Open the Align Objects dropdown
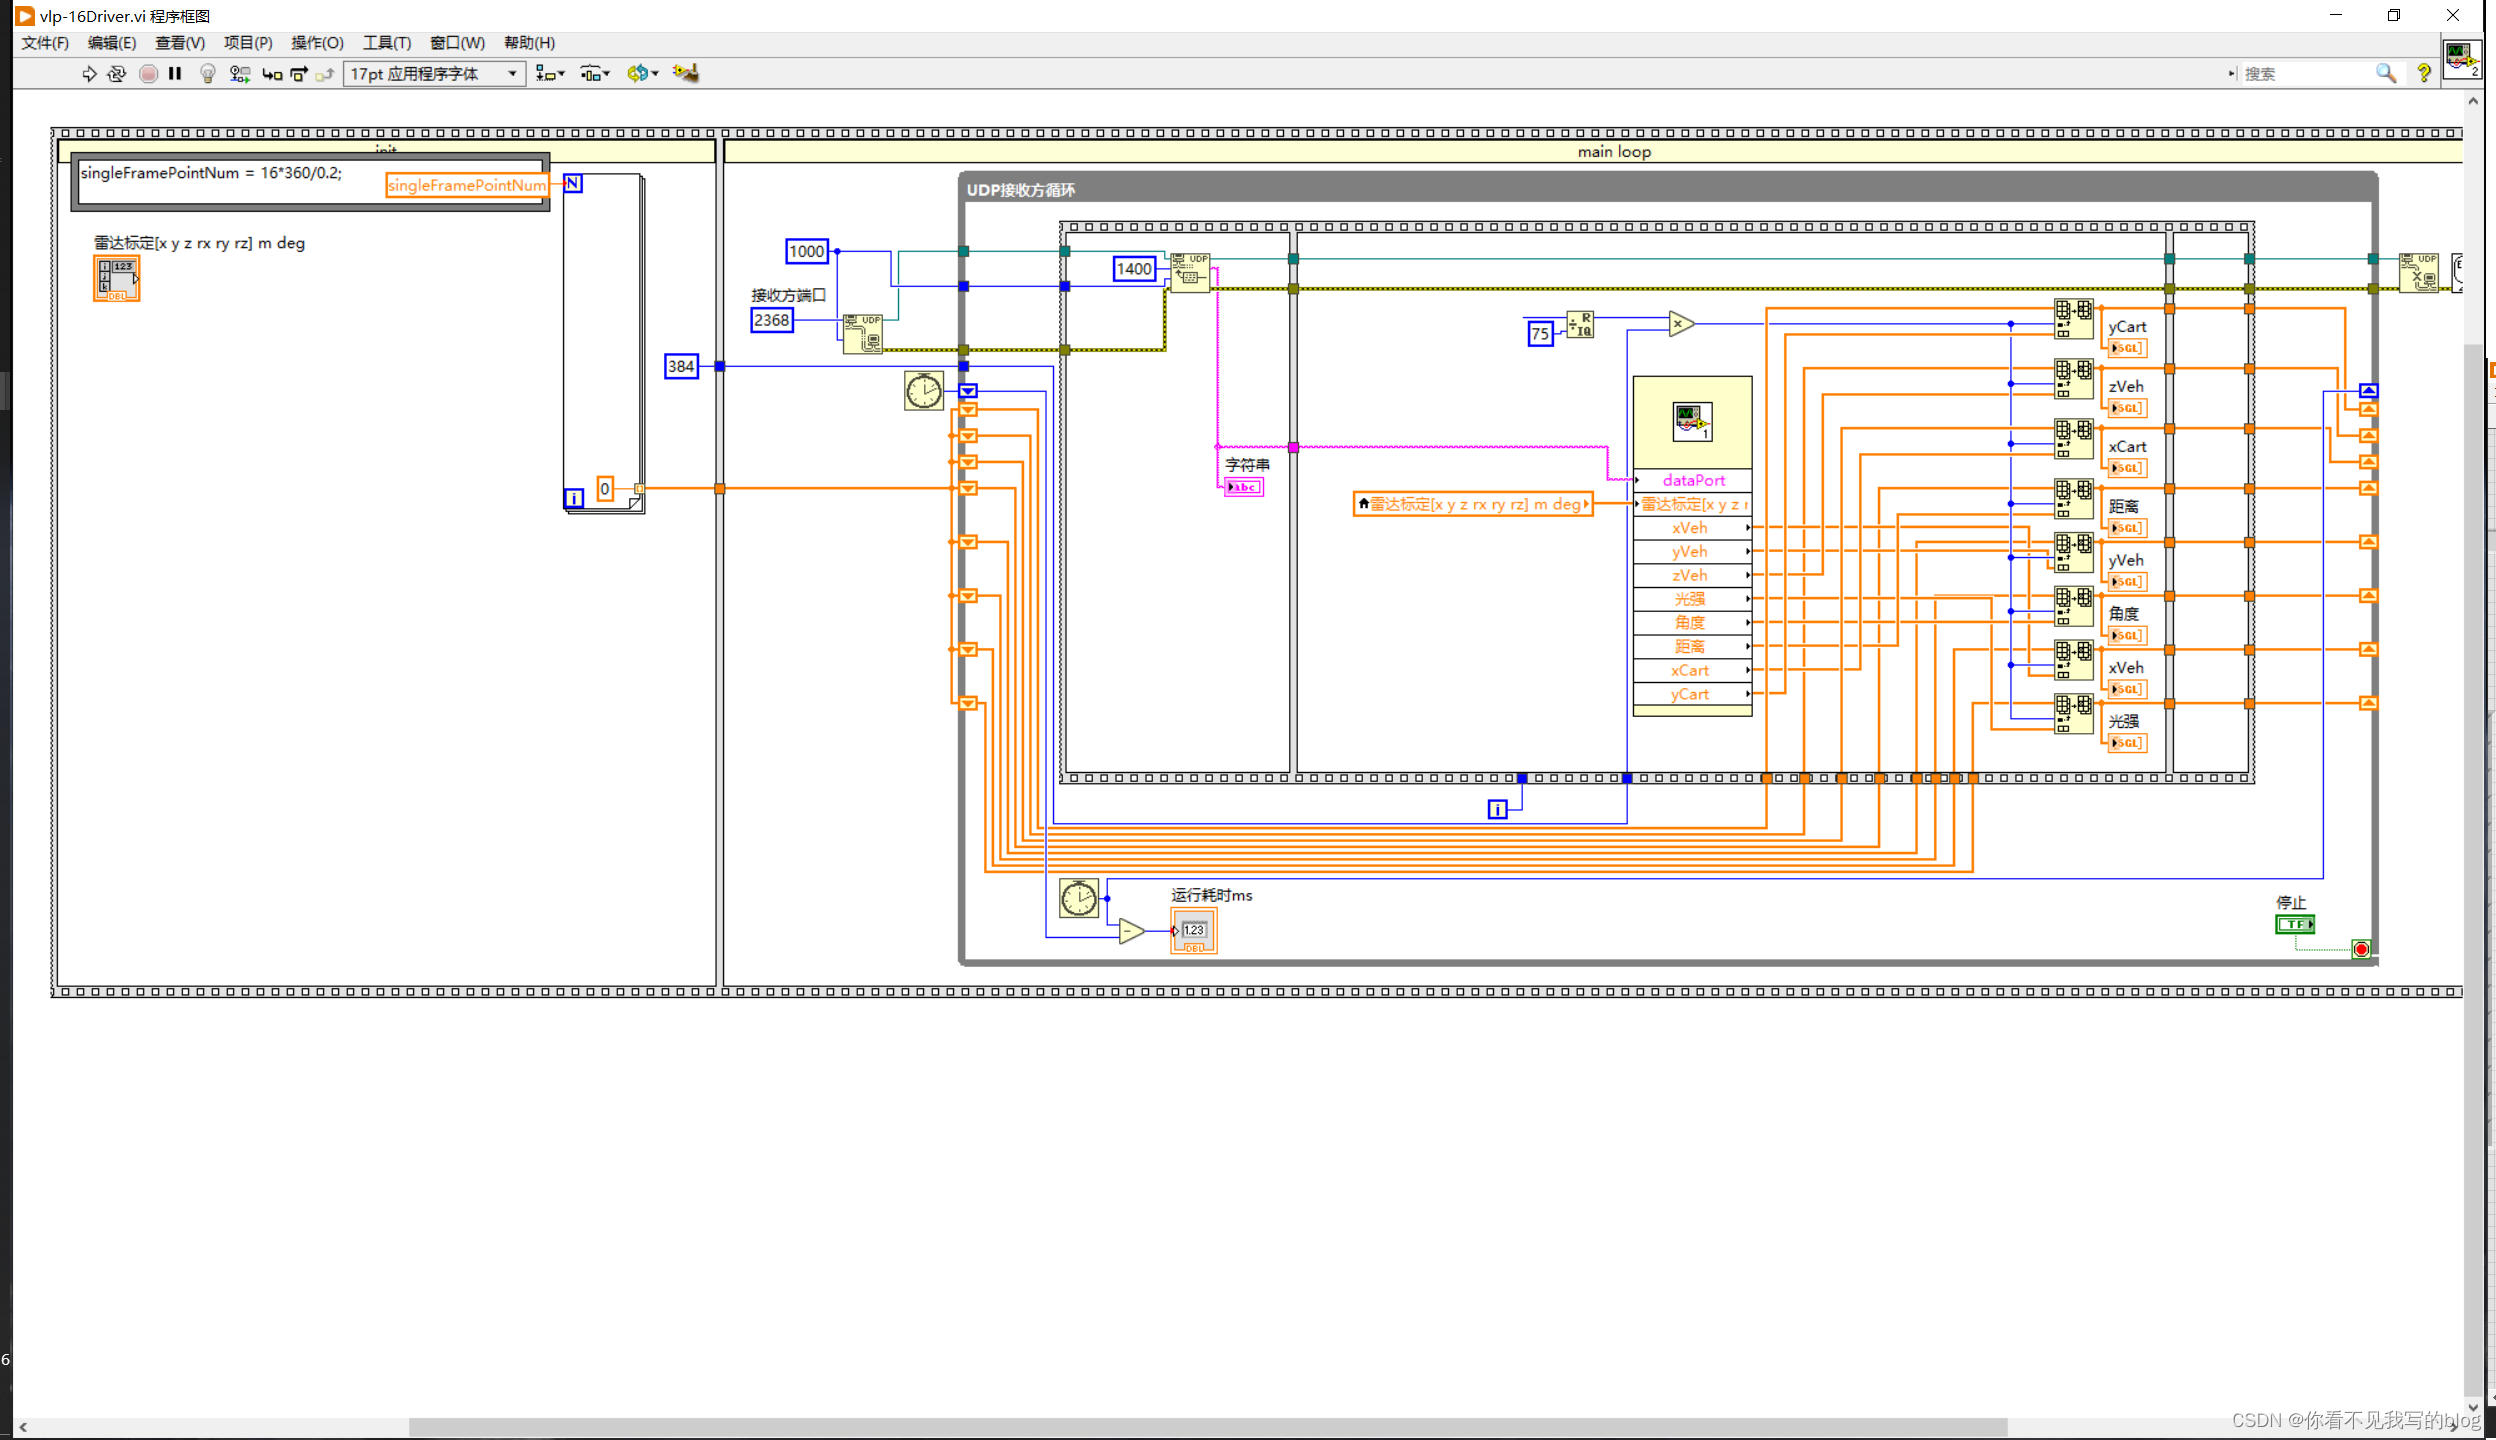2496x1440 pixels. [549, 74]
